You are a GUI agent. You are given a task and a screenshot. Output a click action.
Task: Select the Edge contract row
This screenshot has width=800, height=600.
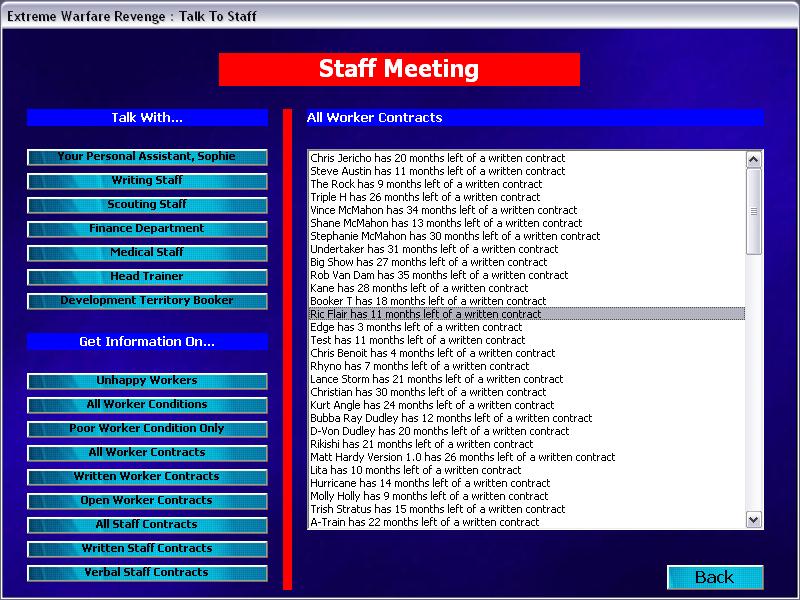coord(527,328)
